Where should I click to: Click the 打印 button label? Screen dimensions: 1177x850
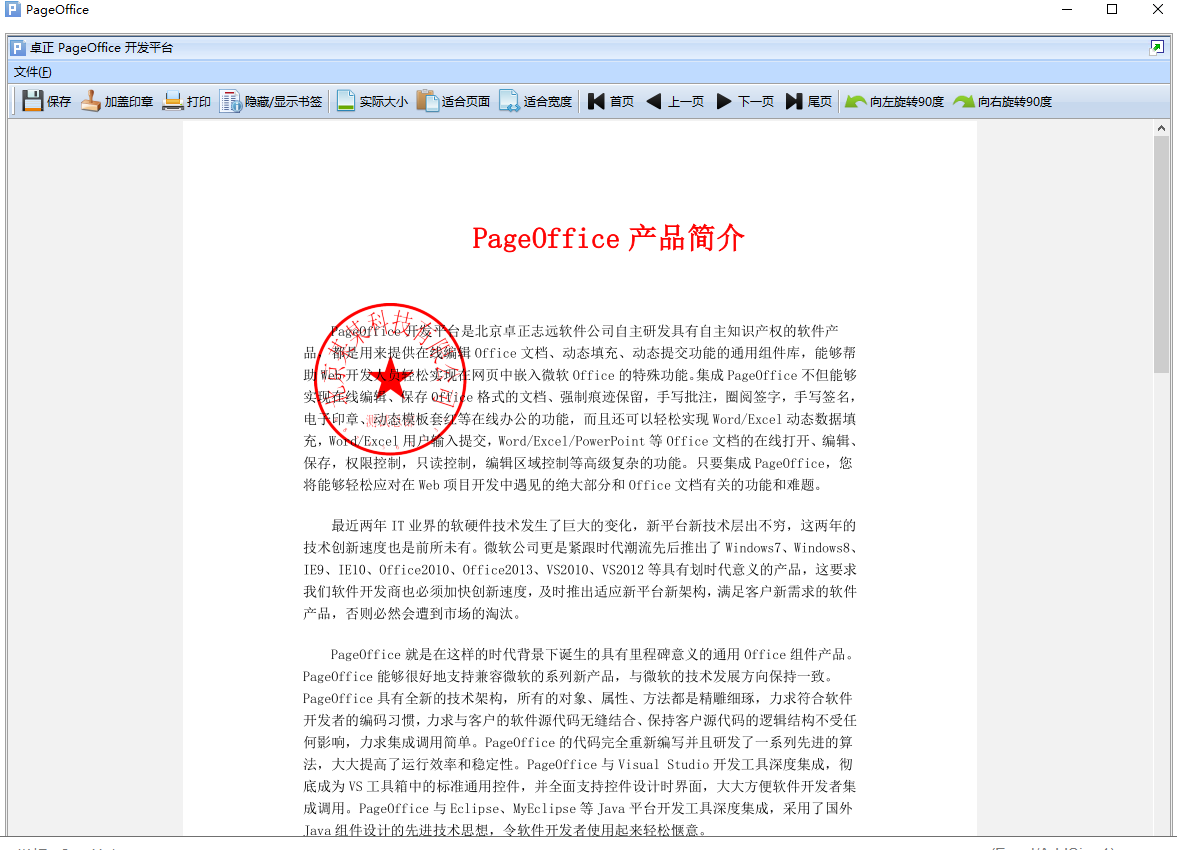coord(199,101)
